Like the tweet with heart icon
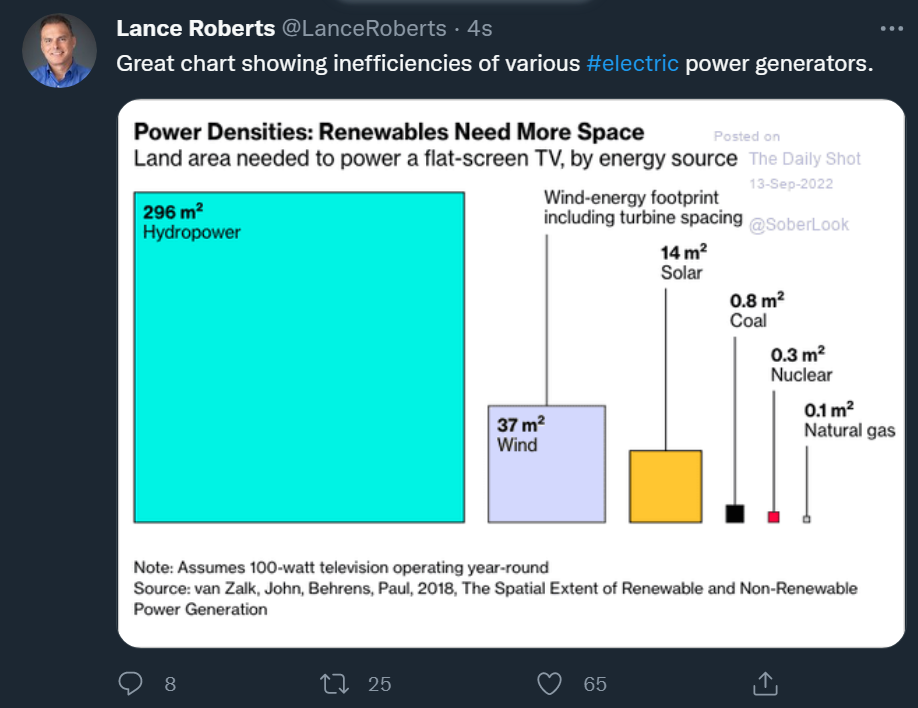918x708 pixels. 549,683
